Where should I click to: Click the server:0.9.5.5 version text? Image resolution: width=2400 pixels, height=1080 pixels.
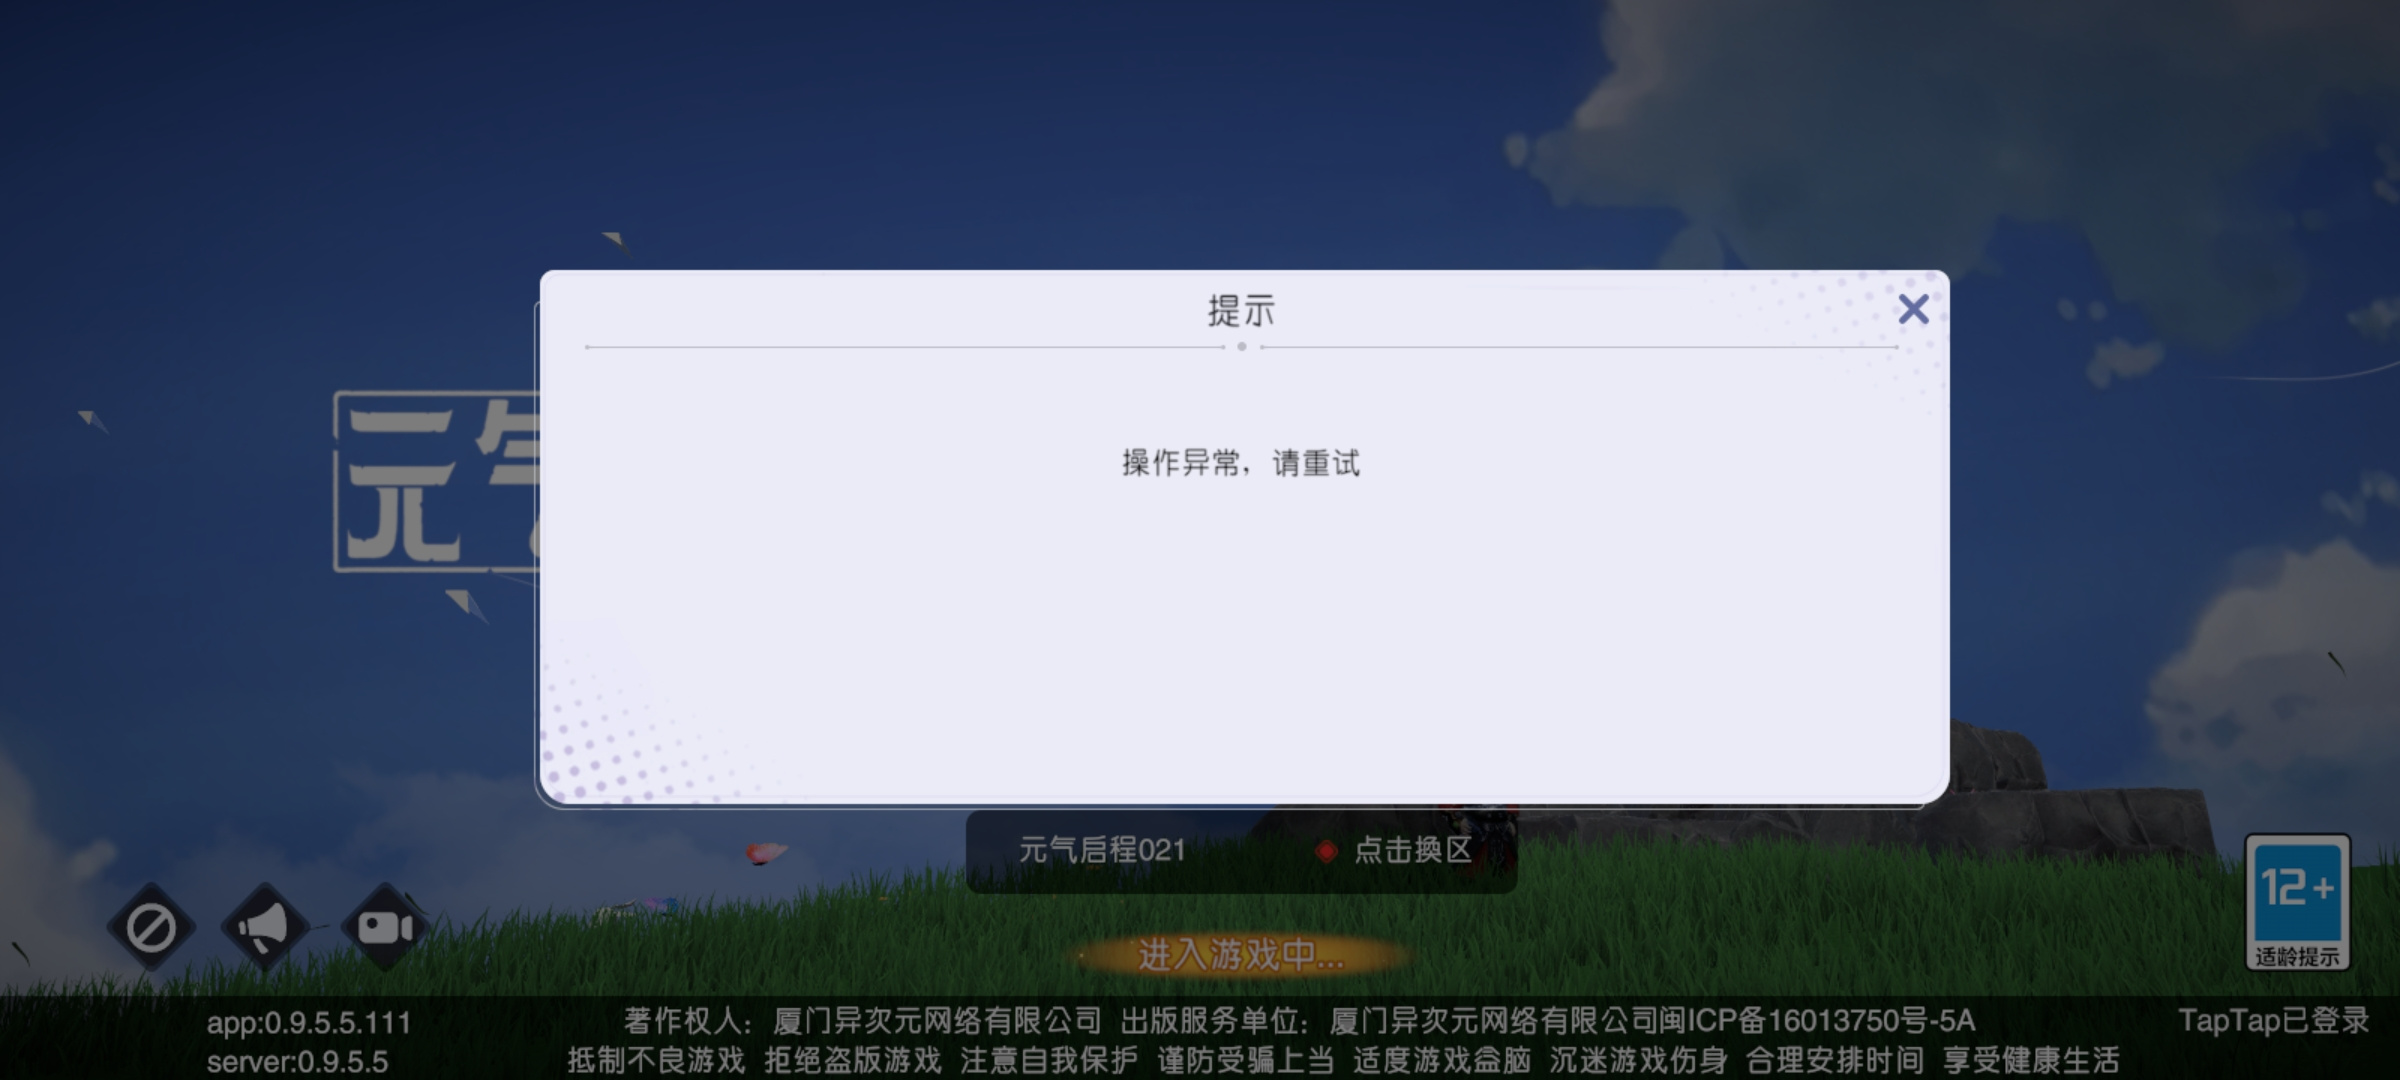[x=297, y=1061]
